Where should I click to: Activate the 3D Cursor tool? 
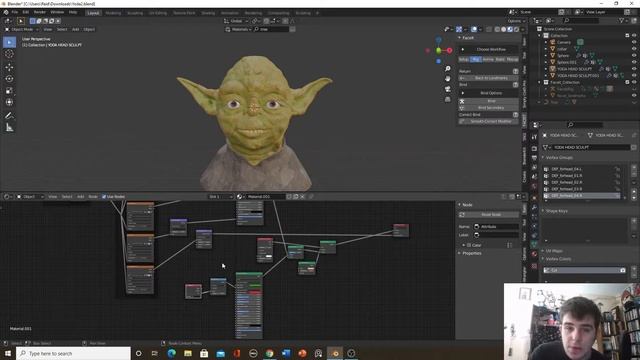click(x=9, y=54)
